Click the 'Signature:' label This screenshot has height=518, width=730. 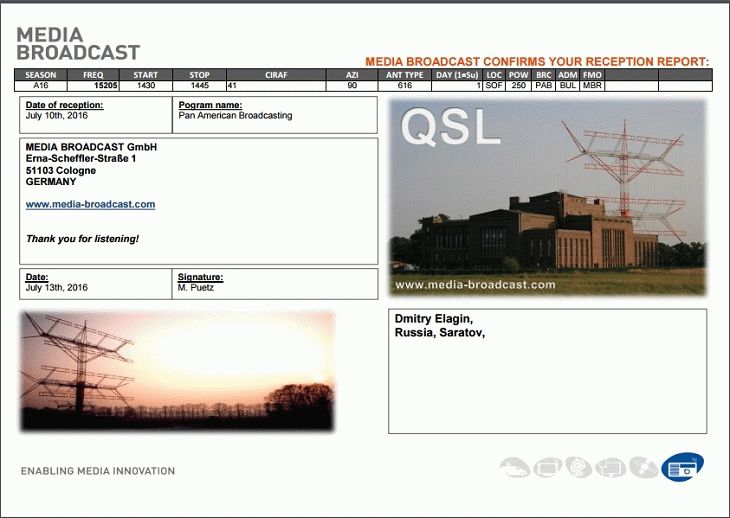point(200,277)
